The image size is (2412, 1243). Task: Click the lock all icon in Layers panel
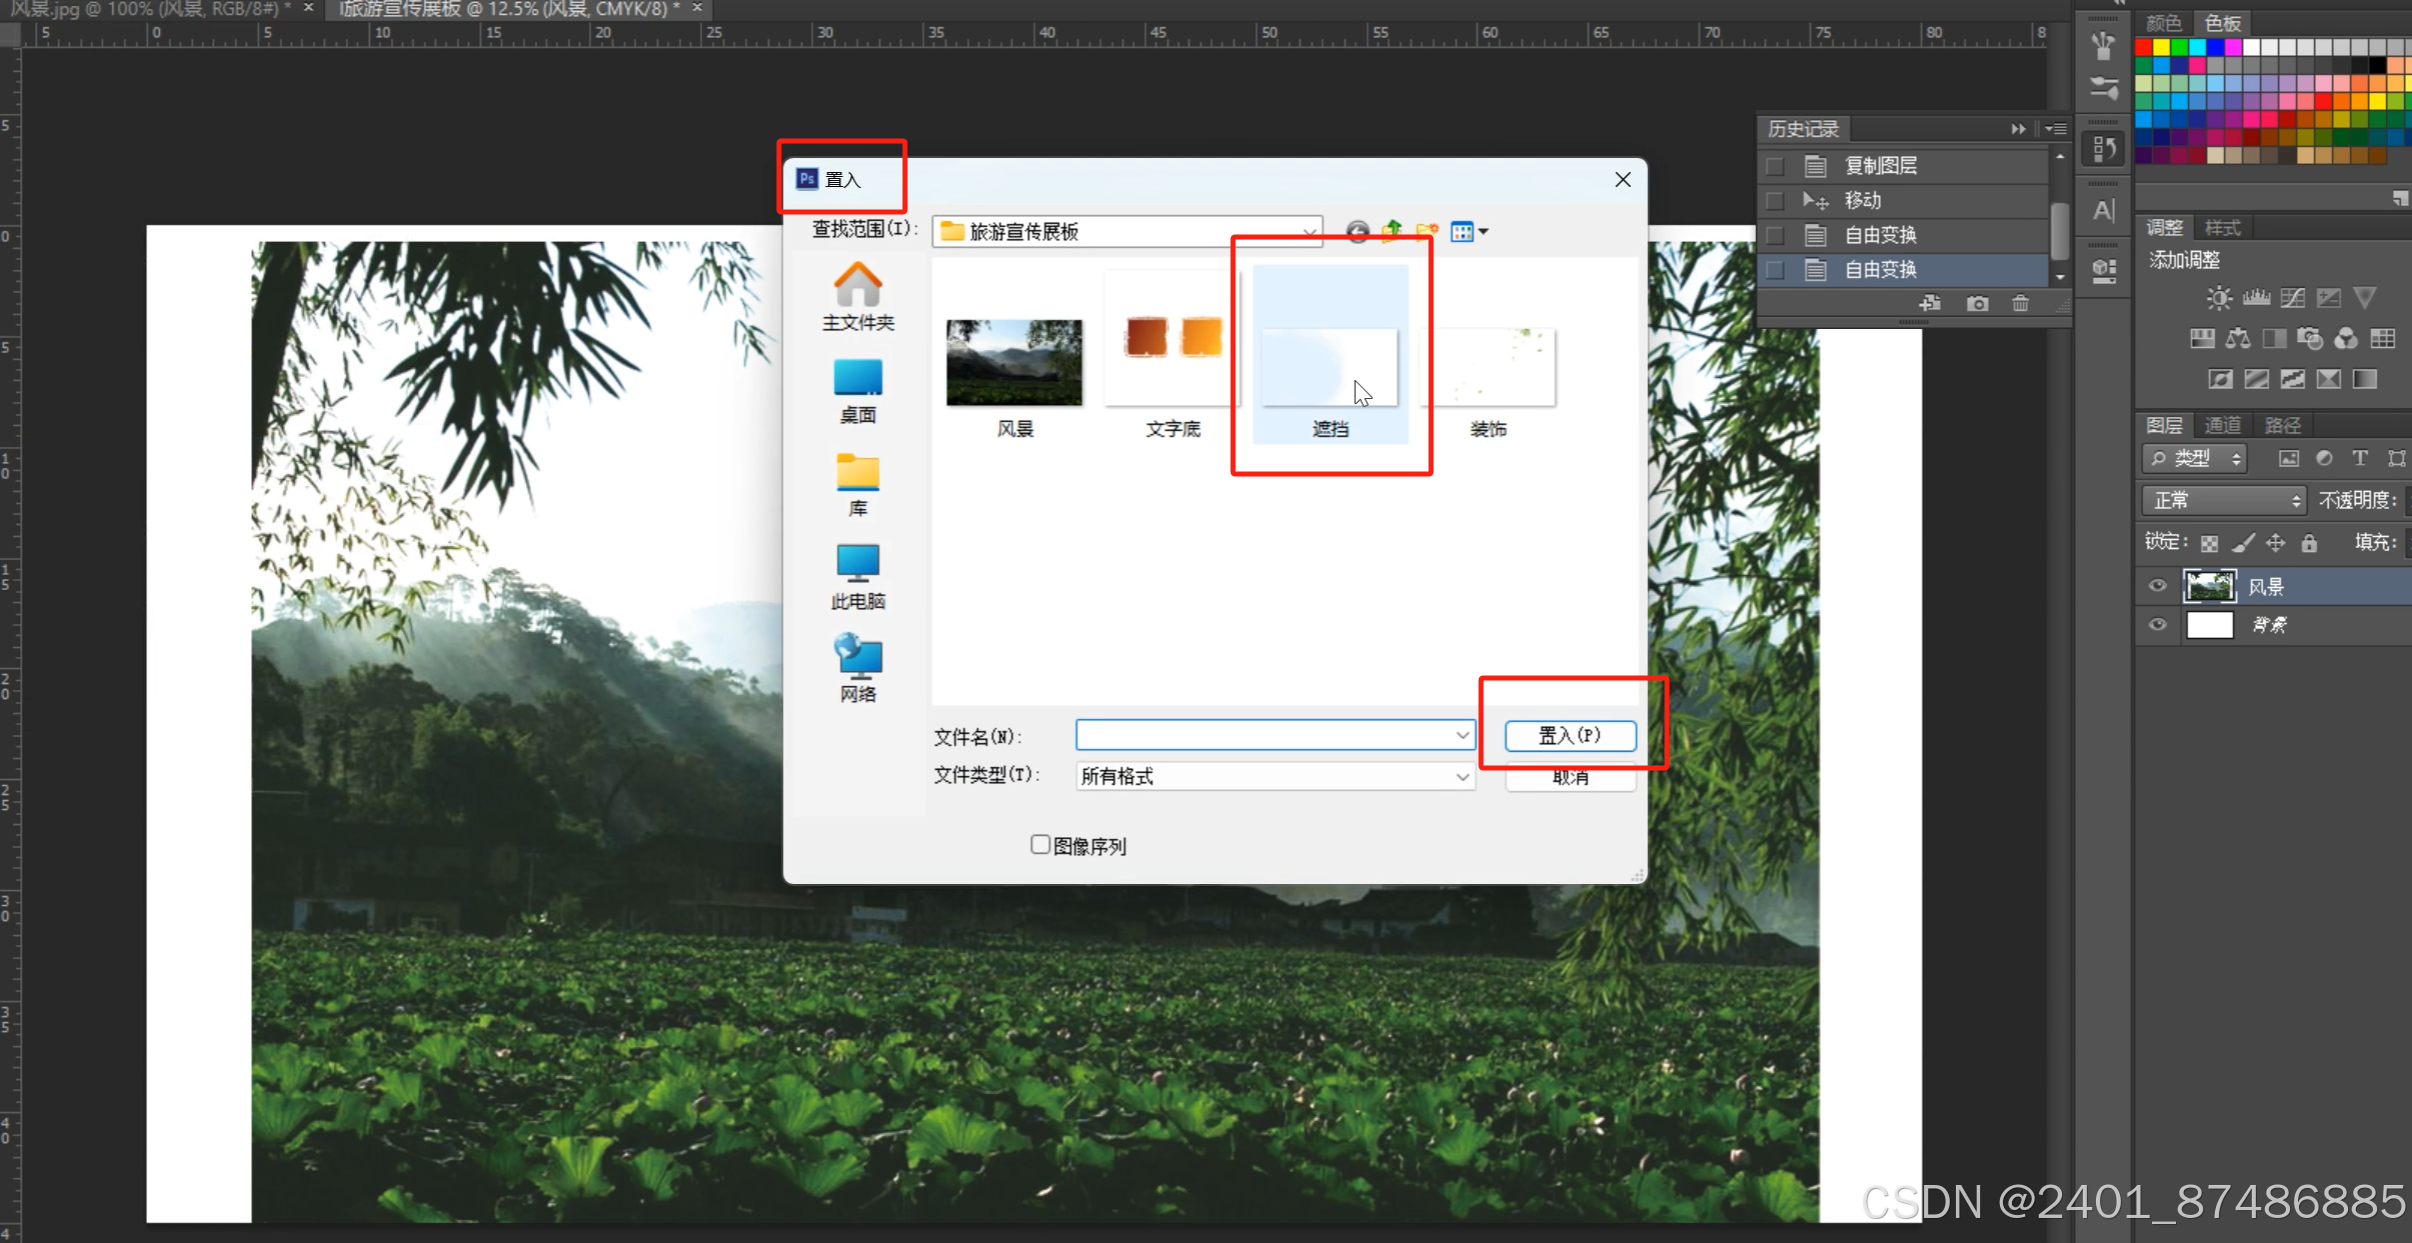(x=2309, y=543)
